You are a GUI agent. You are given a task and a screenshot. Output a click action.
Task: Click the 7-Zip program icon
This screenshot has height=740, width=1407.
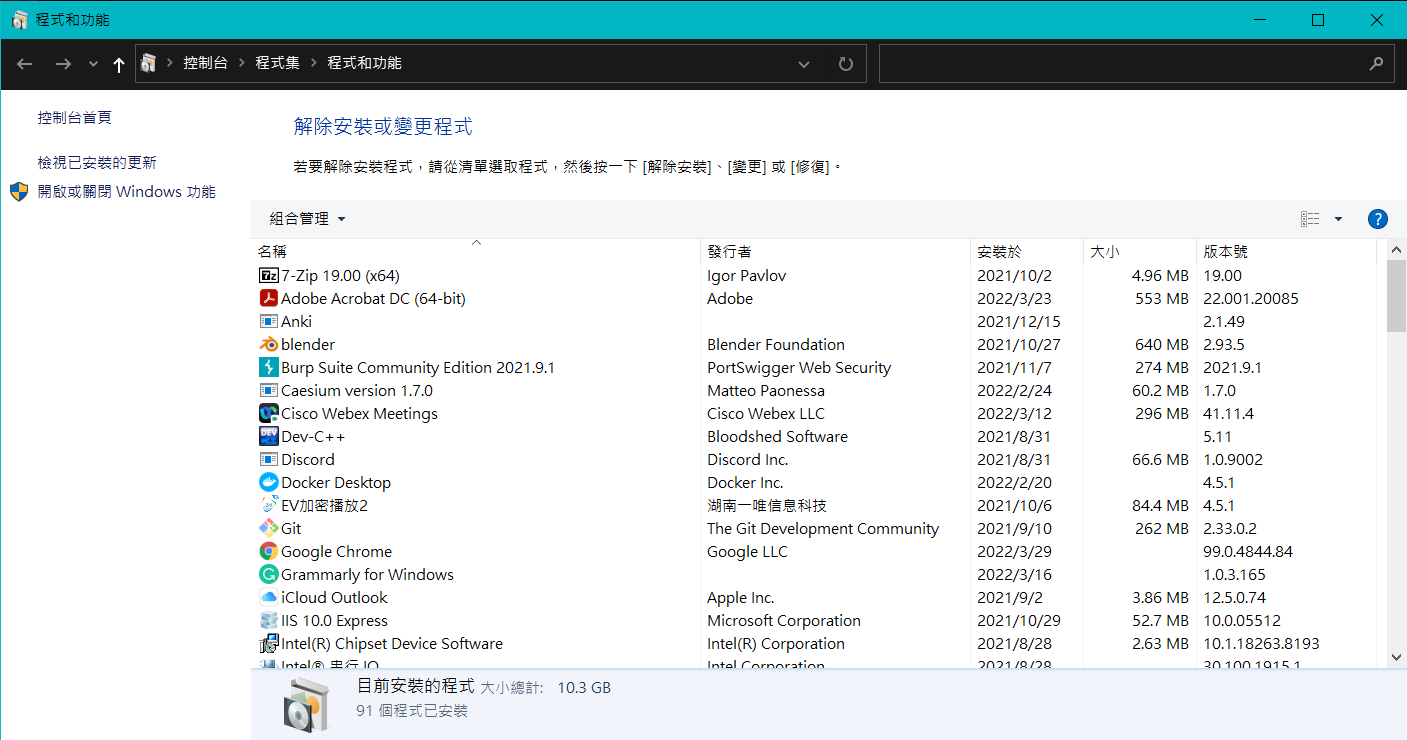[268, 275]
